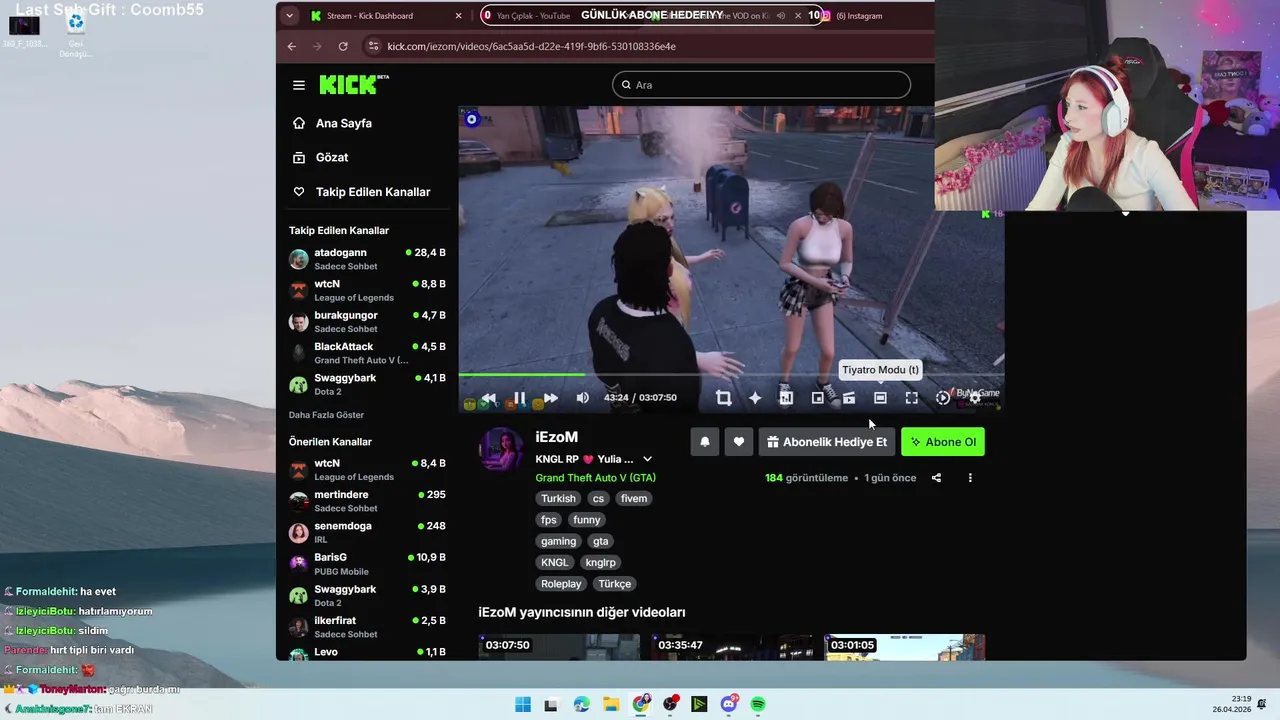Image resolution: width=1280 pixels, height=720 pixels.
Task: Open Recycle Bin on the desktop
Action: pyautogui.click(x=75, y=32)
